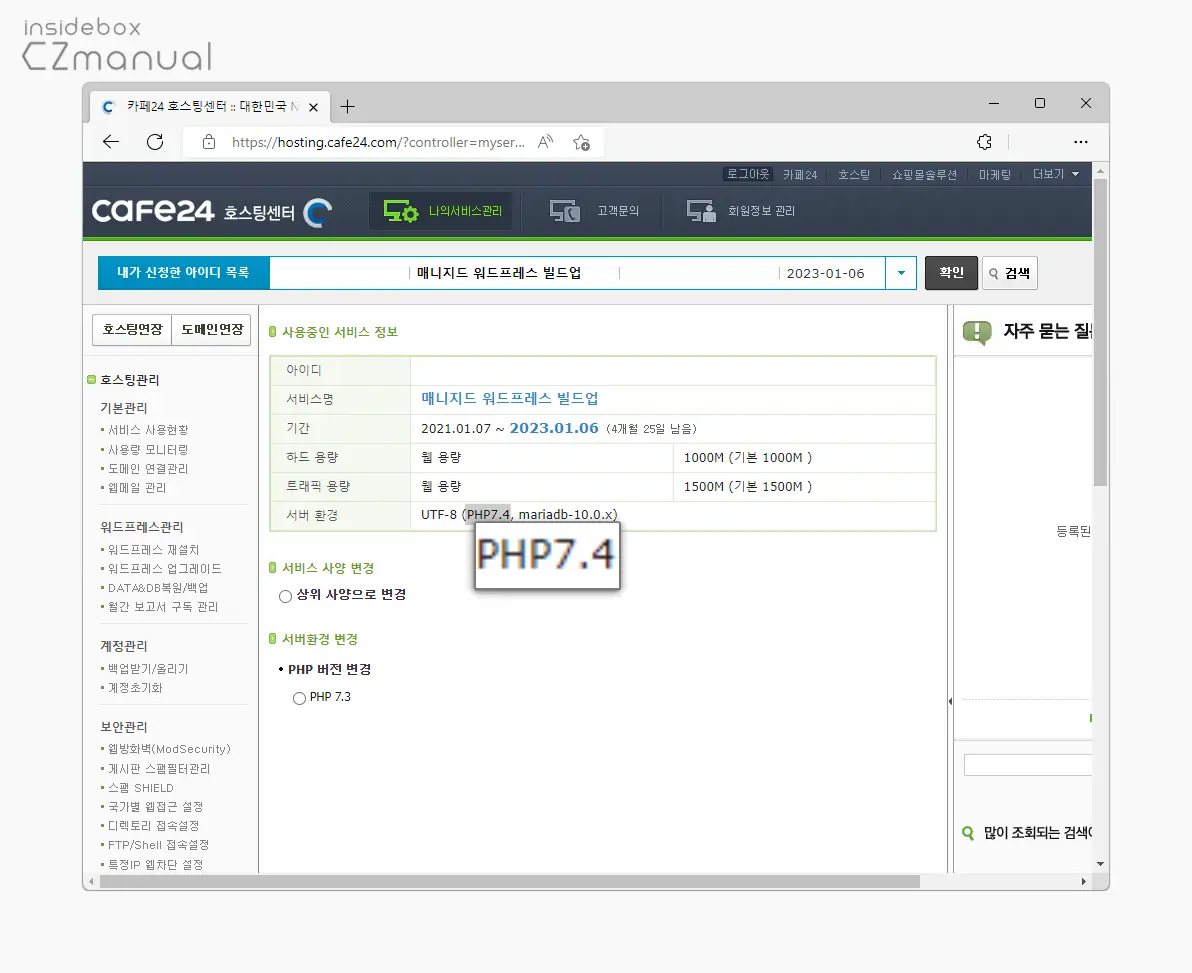The width and height of the screenshot is (1192, 973).
Task: Close the 카페24 호스팅센터 tab
Action: tap(313, 107)
